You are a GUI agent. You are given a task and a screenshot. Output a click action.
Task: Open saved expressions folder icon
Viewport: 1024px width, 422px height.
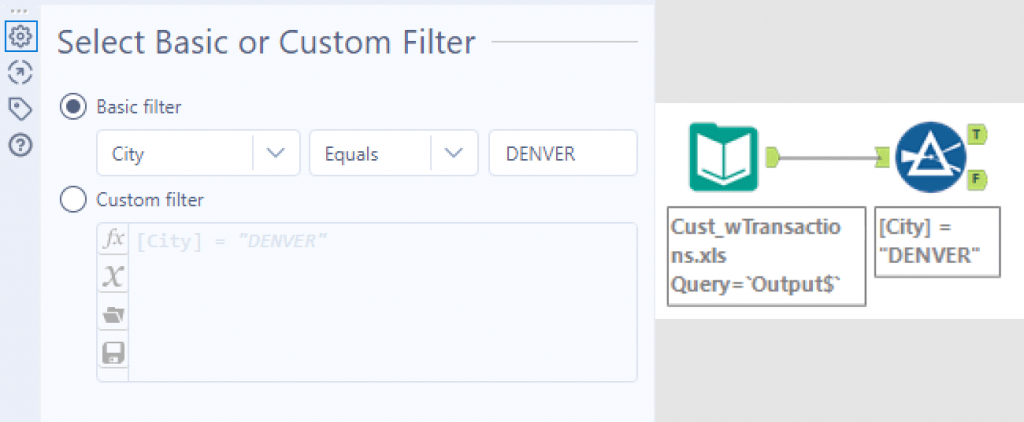click(113, 315)
